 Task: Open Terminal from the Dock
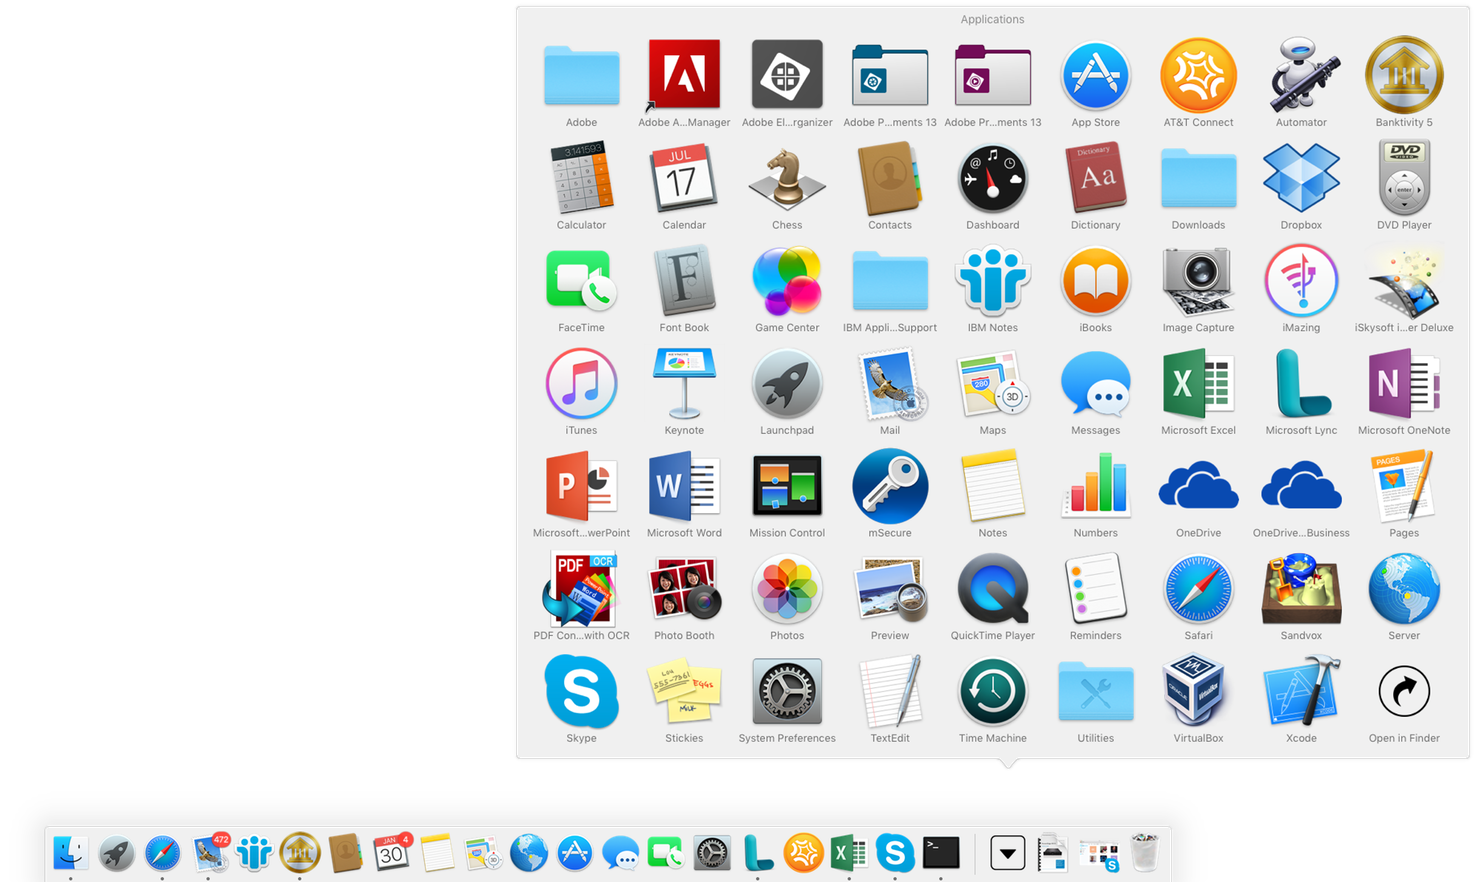point(941,852)
